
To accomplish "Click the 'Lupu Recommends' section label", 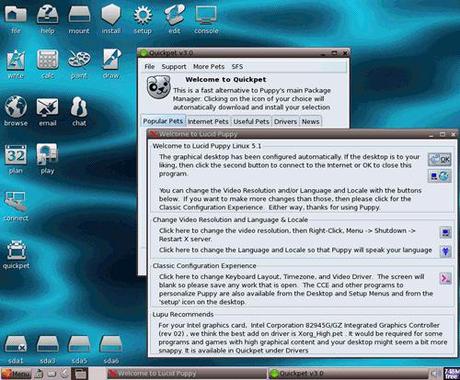I will point(183,314).
